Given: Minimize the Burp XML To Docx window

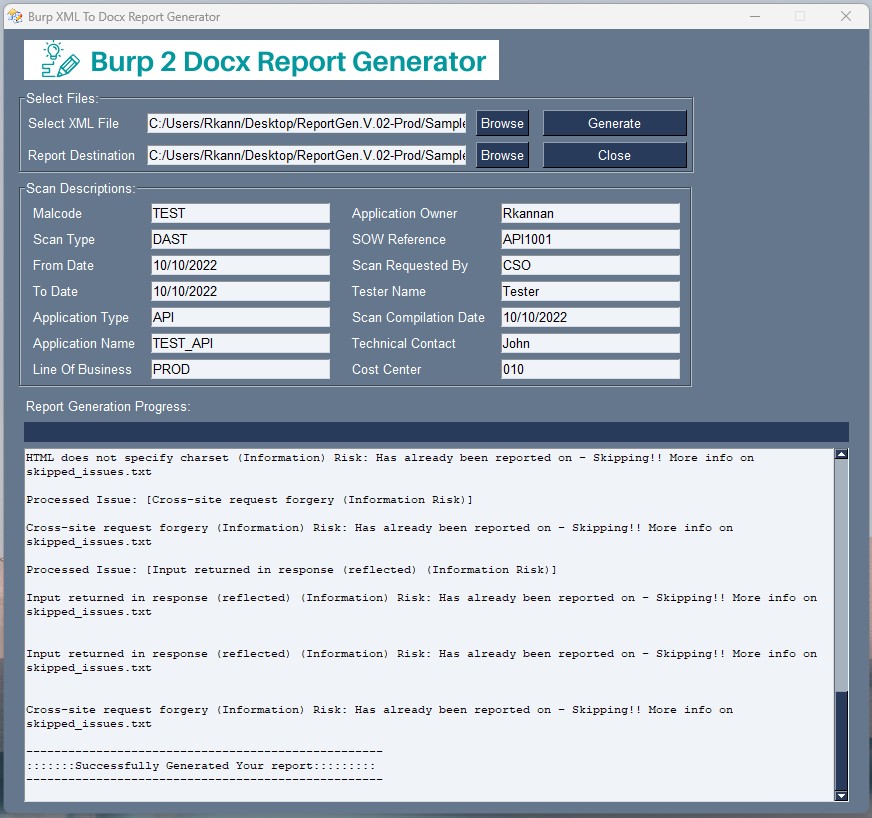Looking at the screenshot, I should coord(755,16).
